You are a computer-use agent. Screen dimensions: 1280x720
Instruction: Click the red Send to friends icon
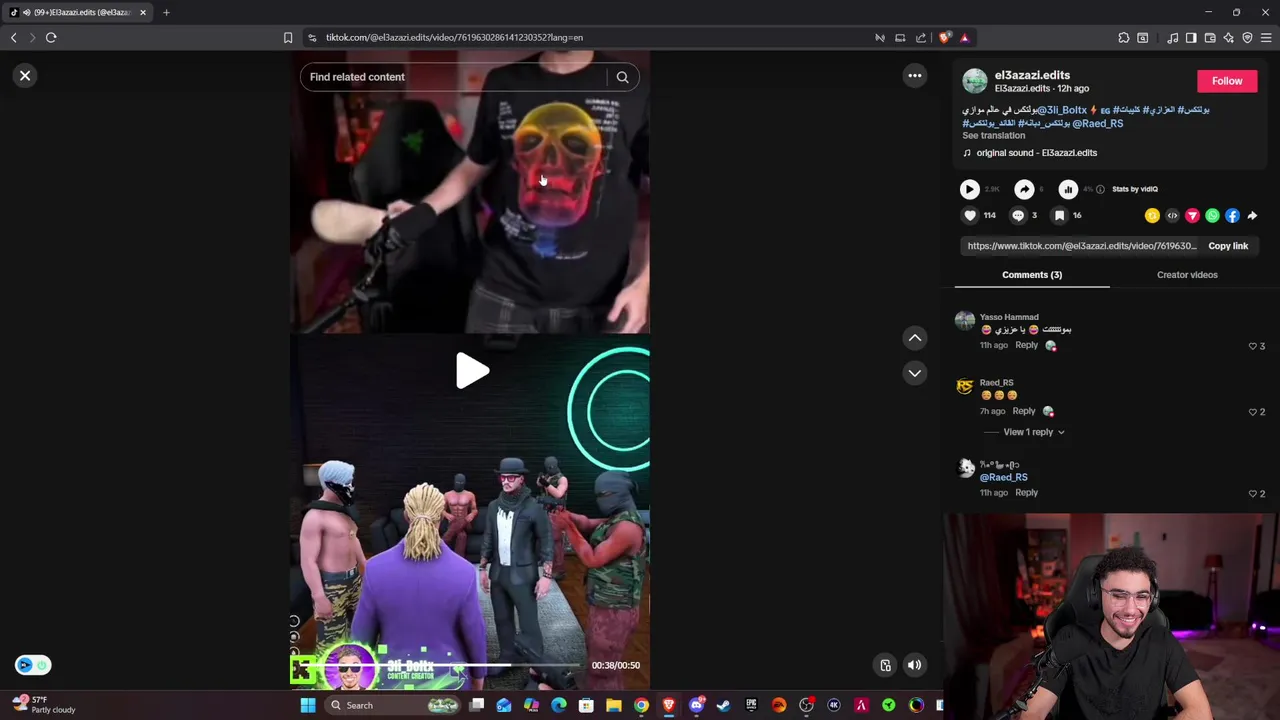(1192, 216)
